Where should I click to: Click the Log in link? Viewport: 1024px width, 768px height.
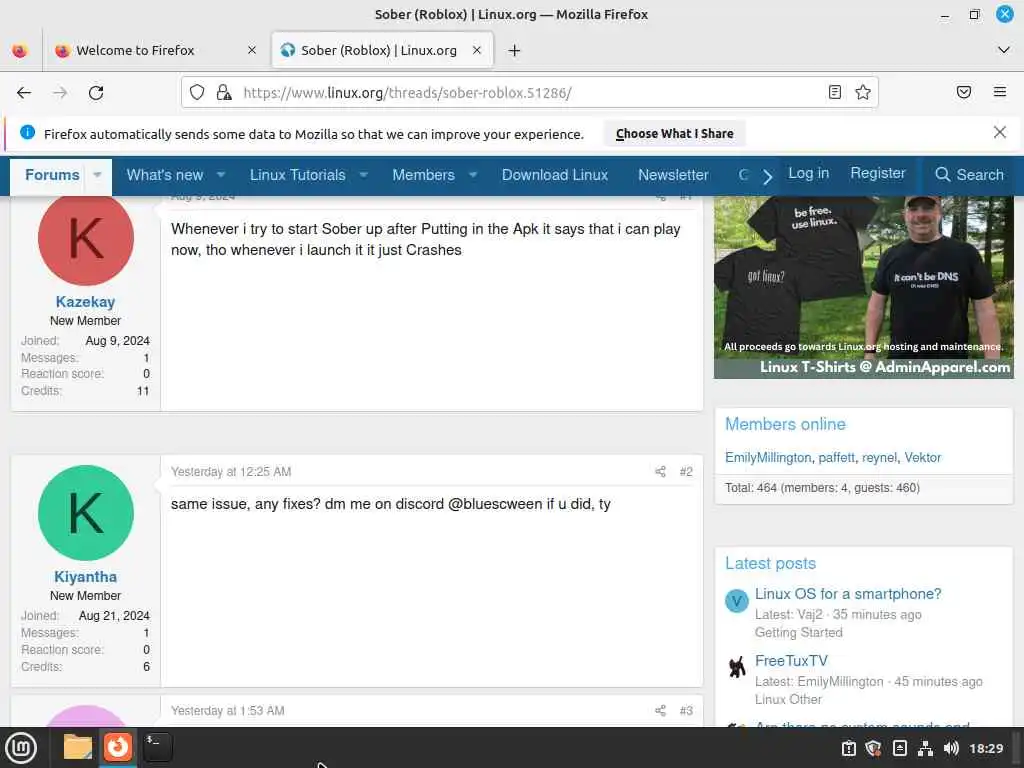[x=808, y=174]
